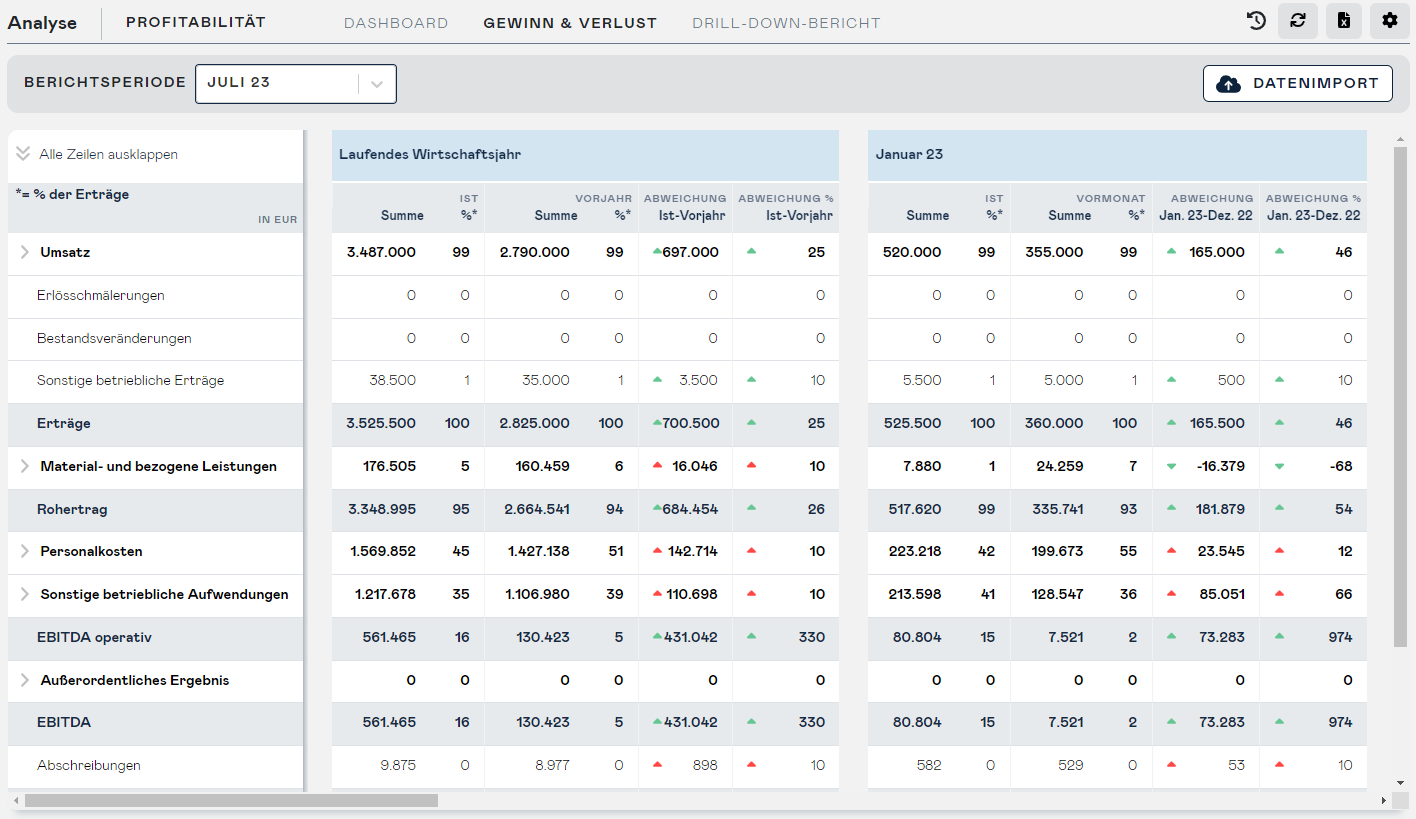Viewport: 1416px width, 819px height.
Task: Click scroll down arrow on vertical scrollbar
Action: (x=1400, y=783)
